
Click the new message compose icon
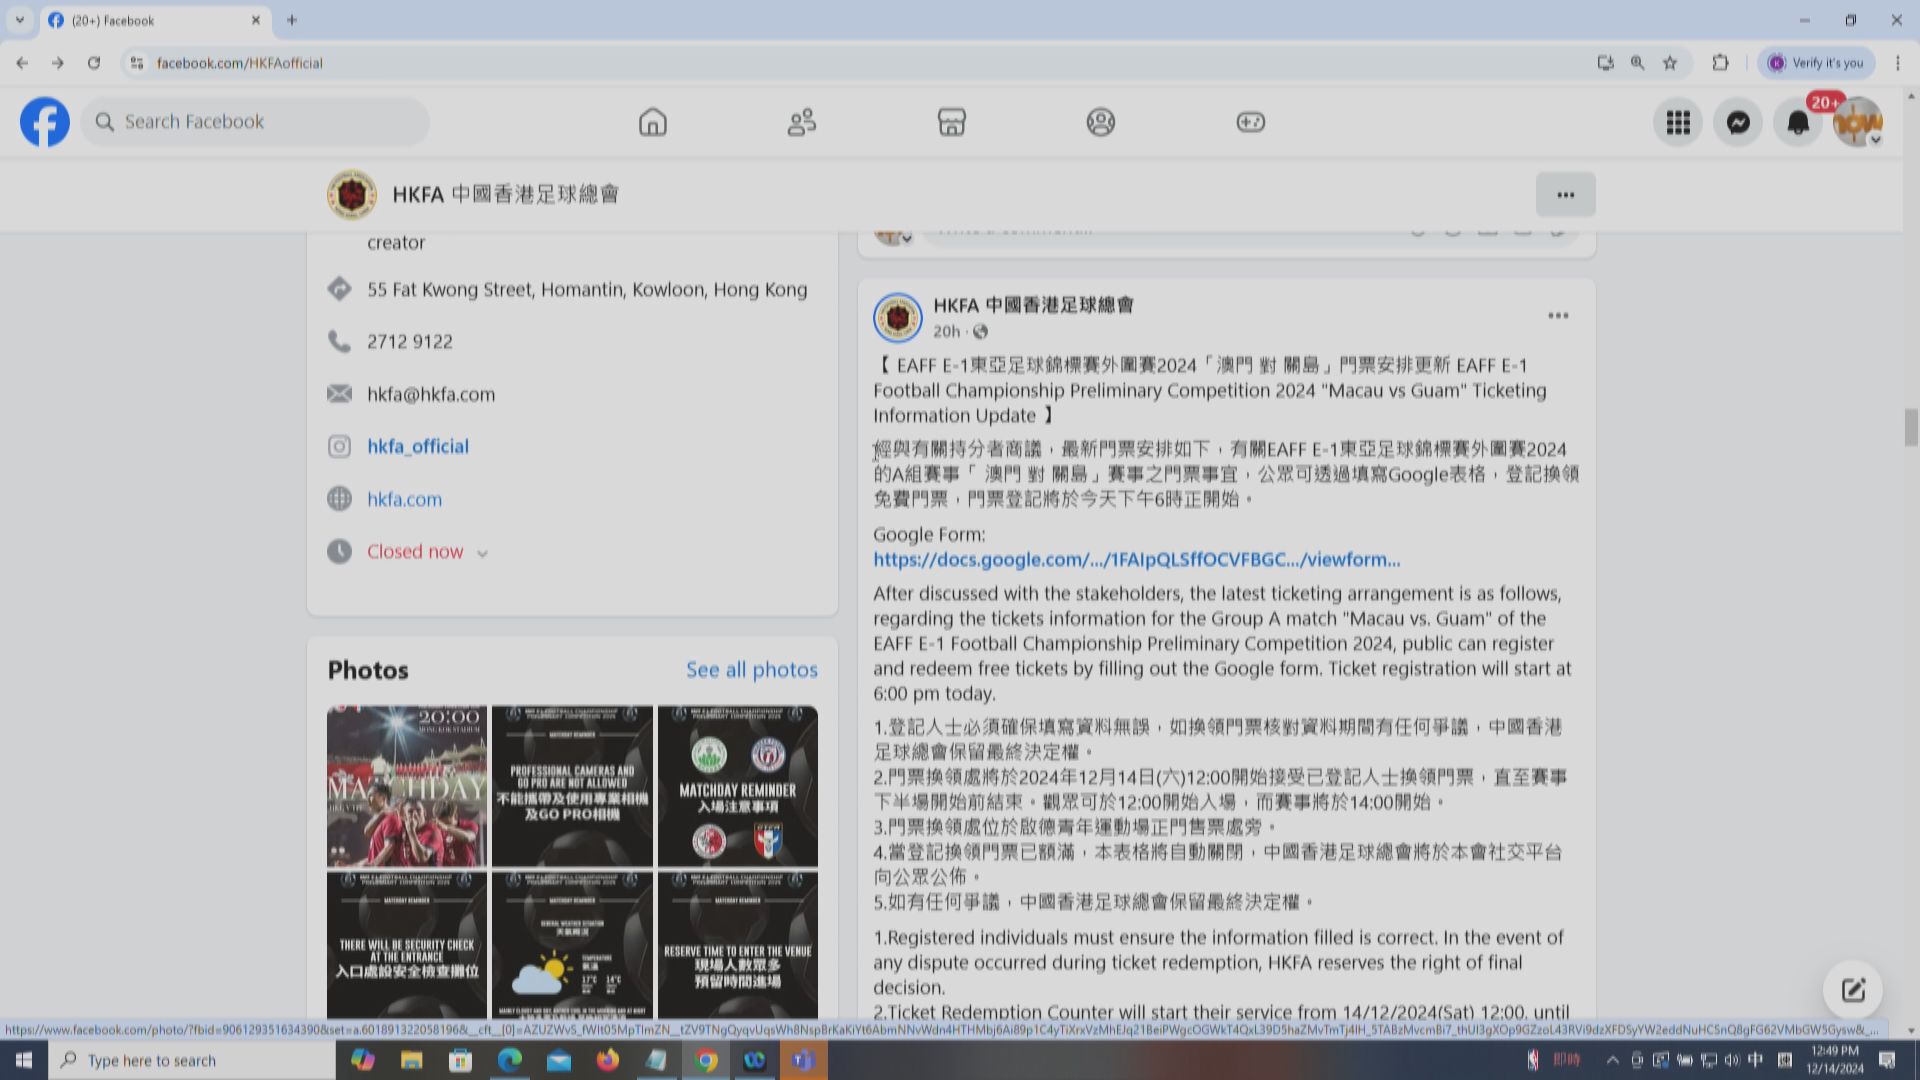1852,990
